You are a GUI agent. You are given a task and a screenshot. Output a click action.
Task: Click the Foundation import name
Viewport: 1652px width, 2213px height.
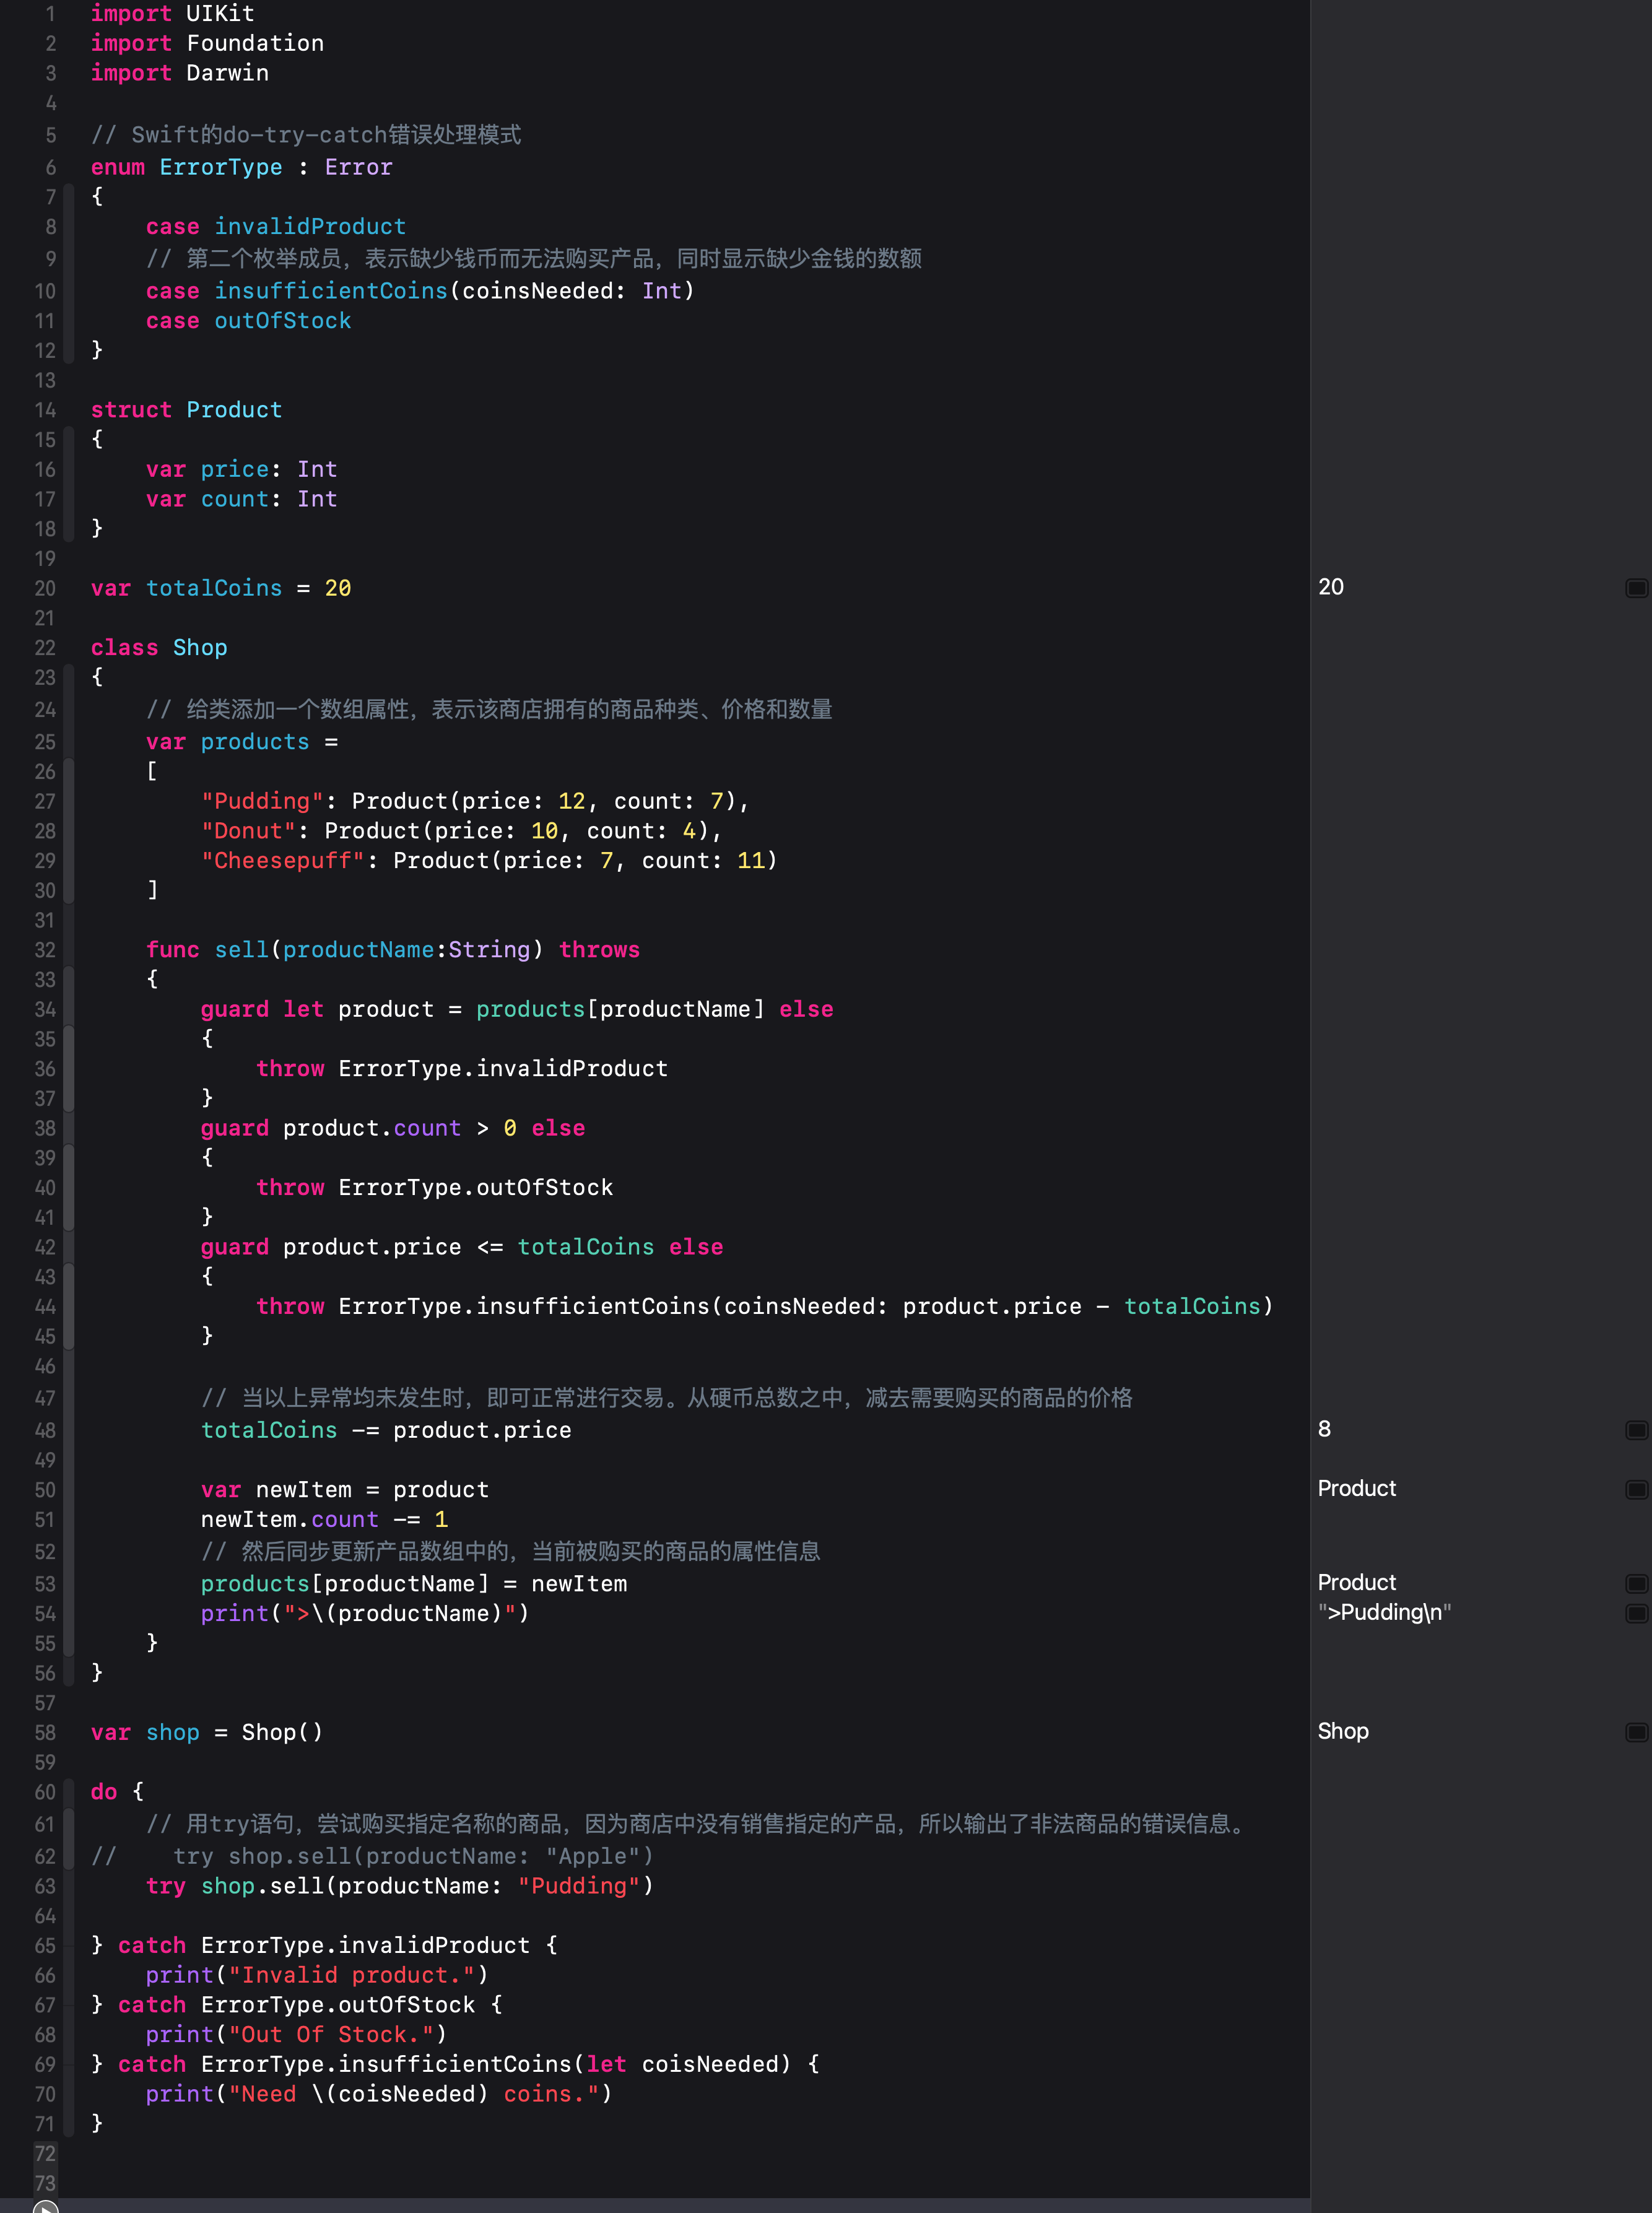[255, 43]
